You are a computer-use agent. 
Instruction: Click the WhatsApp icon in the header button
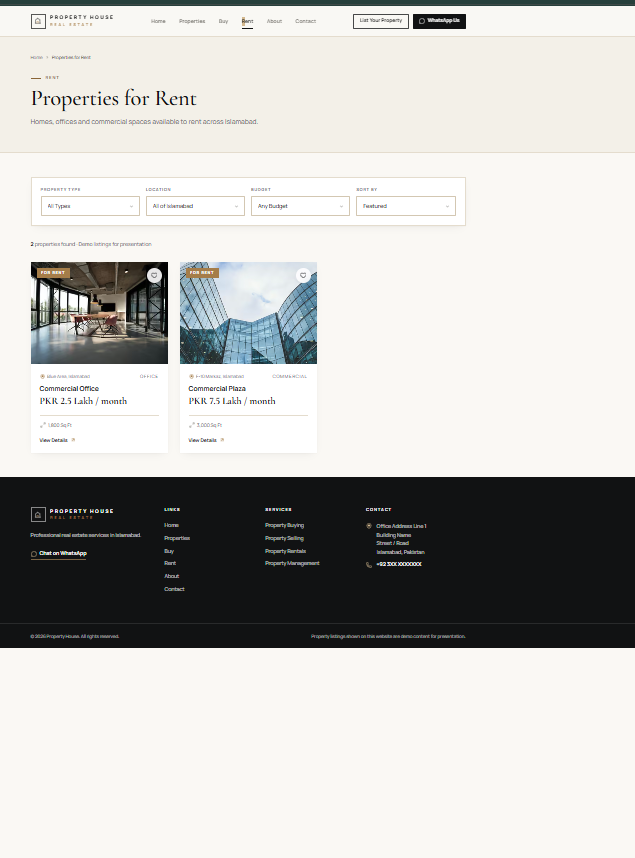tap(422, 21)
